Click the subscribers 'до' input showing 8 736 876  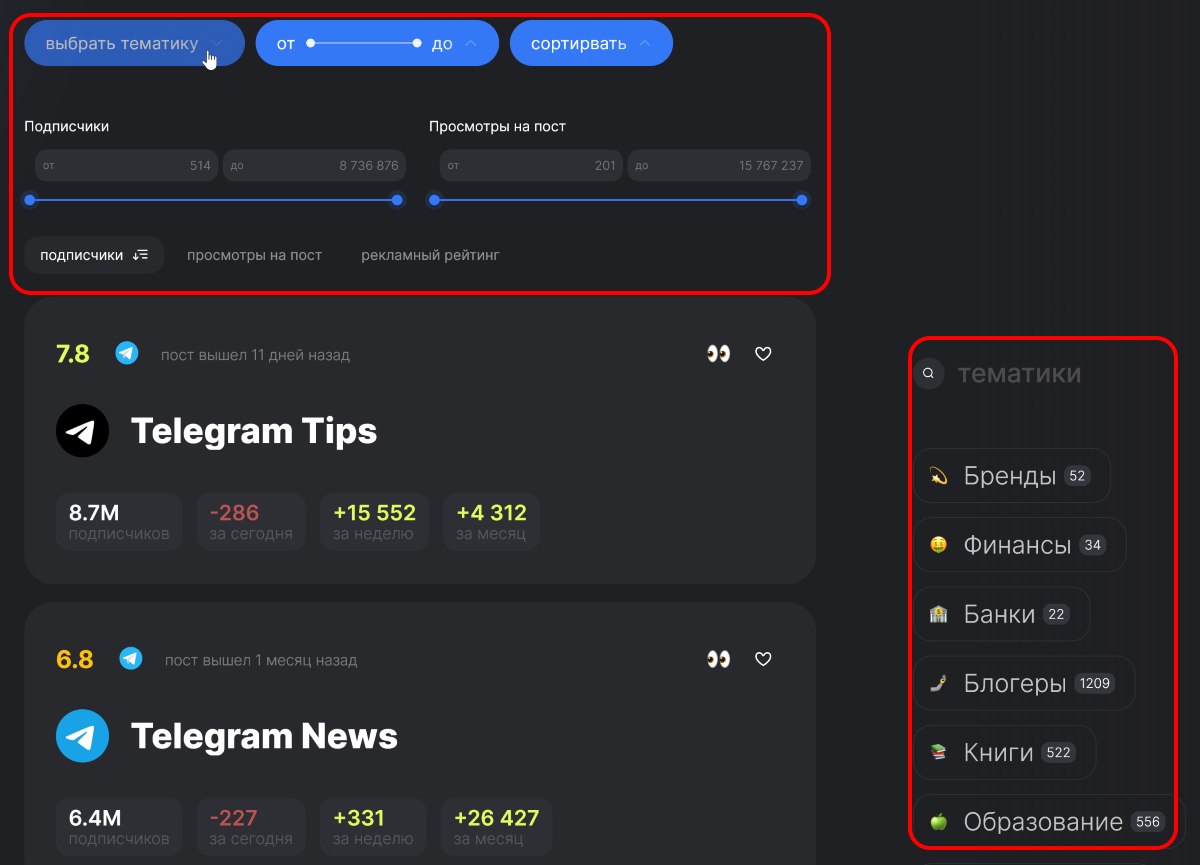coord(314,166)
